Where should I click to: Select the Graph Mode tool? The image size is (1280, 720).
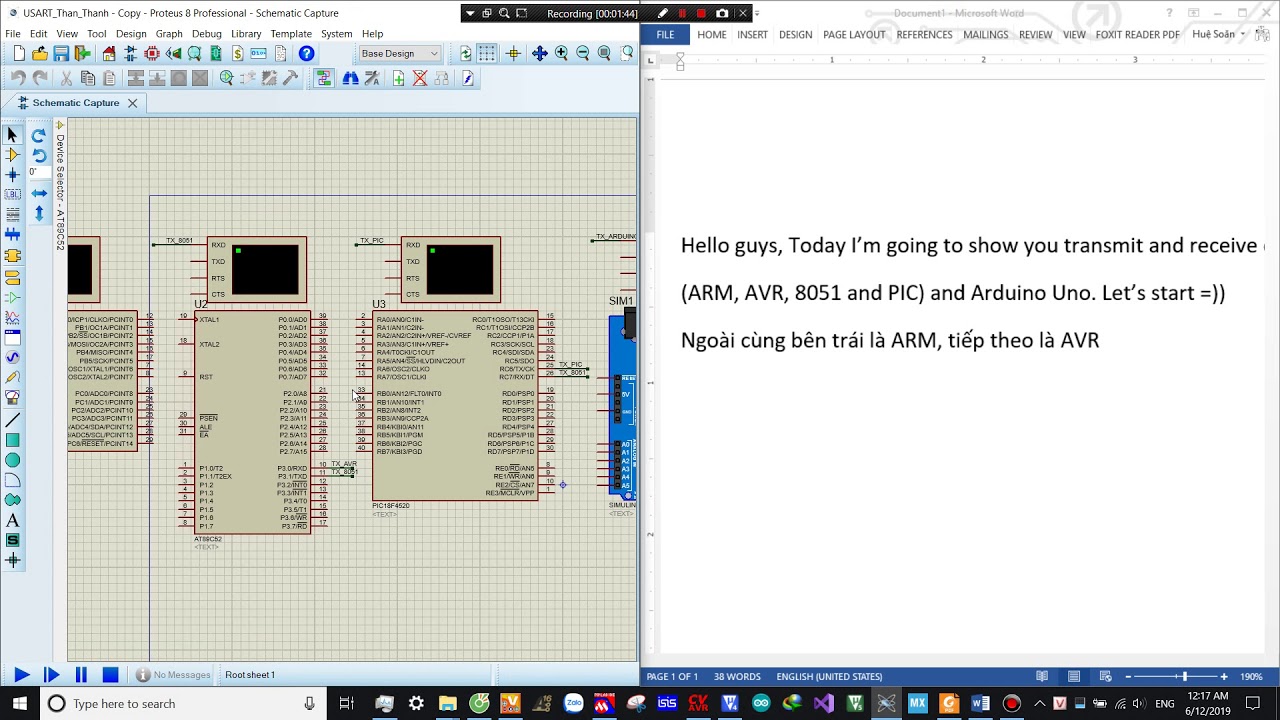tap(12, 317)
